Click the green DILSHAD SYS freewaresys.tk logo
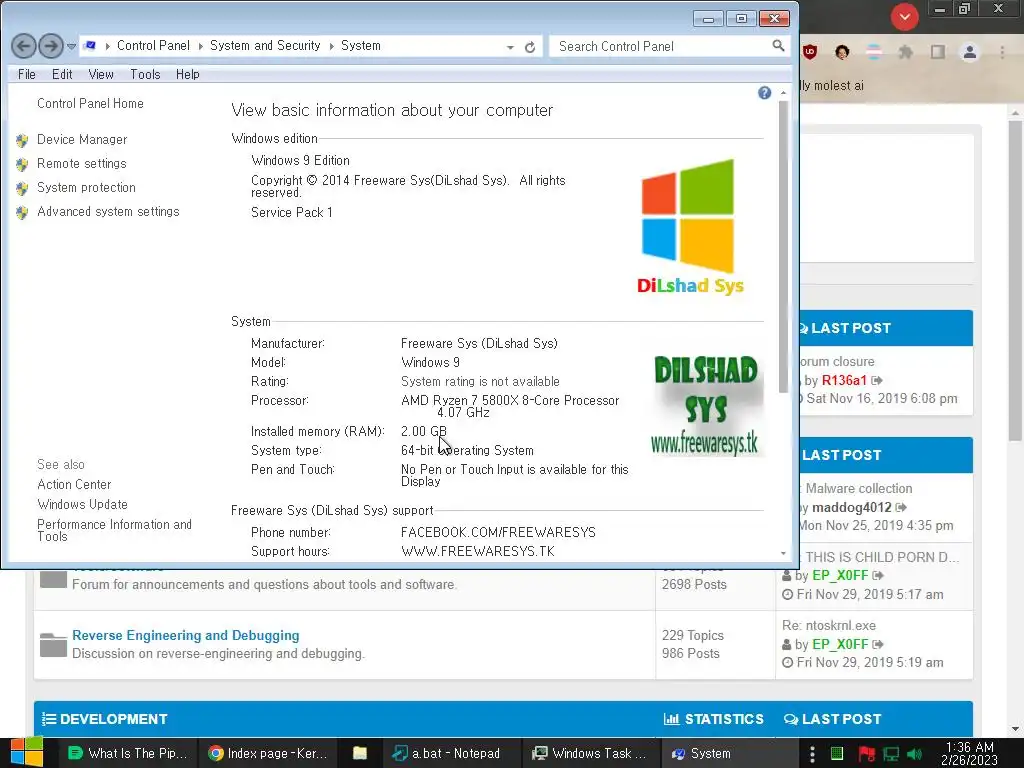 tap(705, 405)
